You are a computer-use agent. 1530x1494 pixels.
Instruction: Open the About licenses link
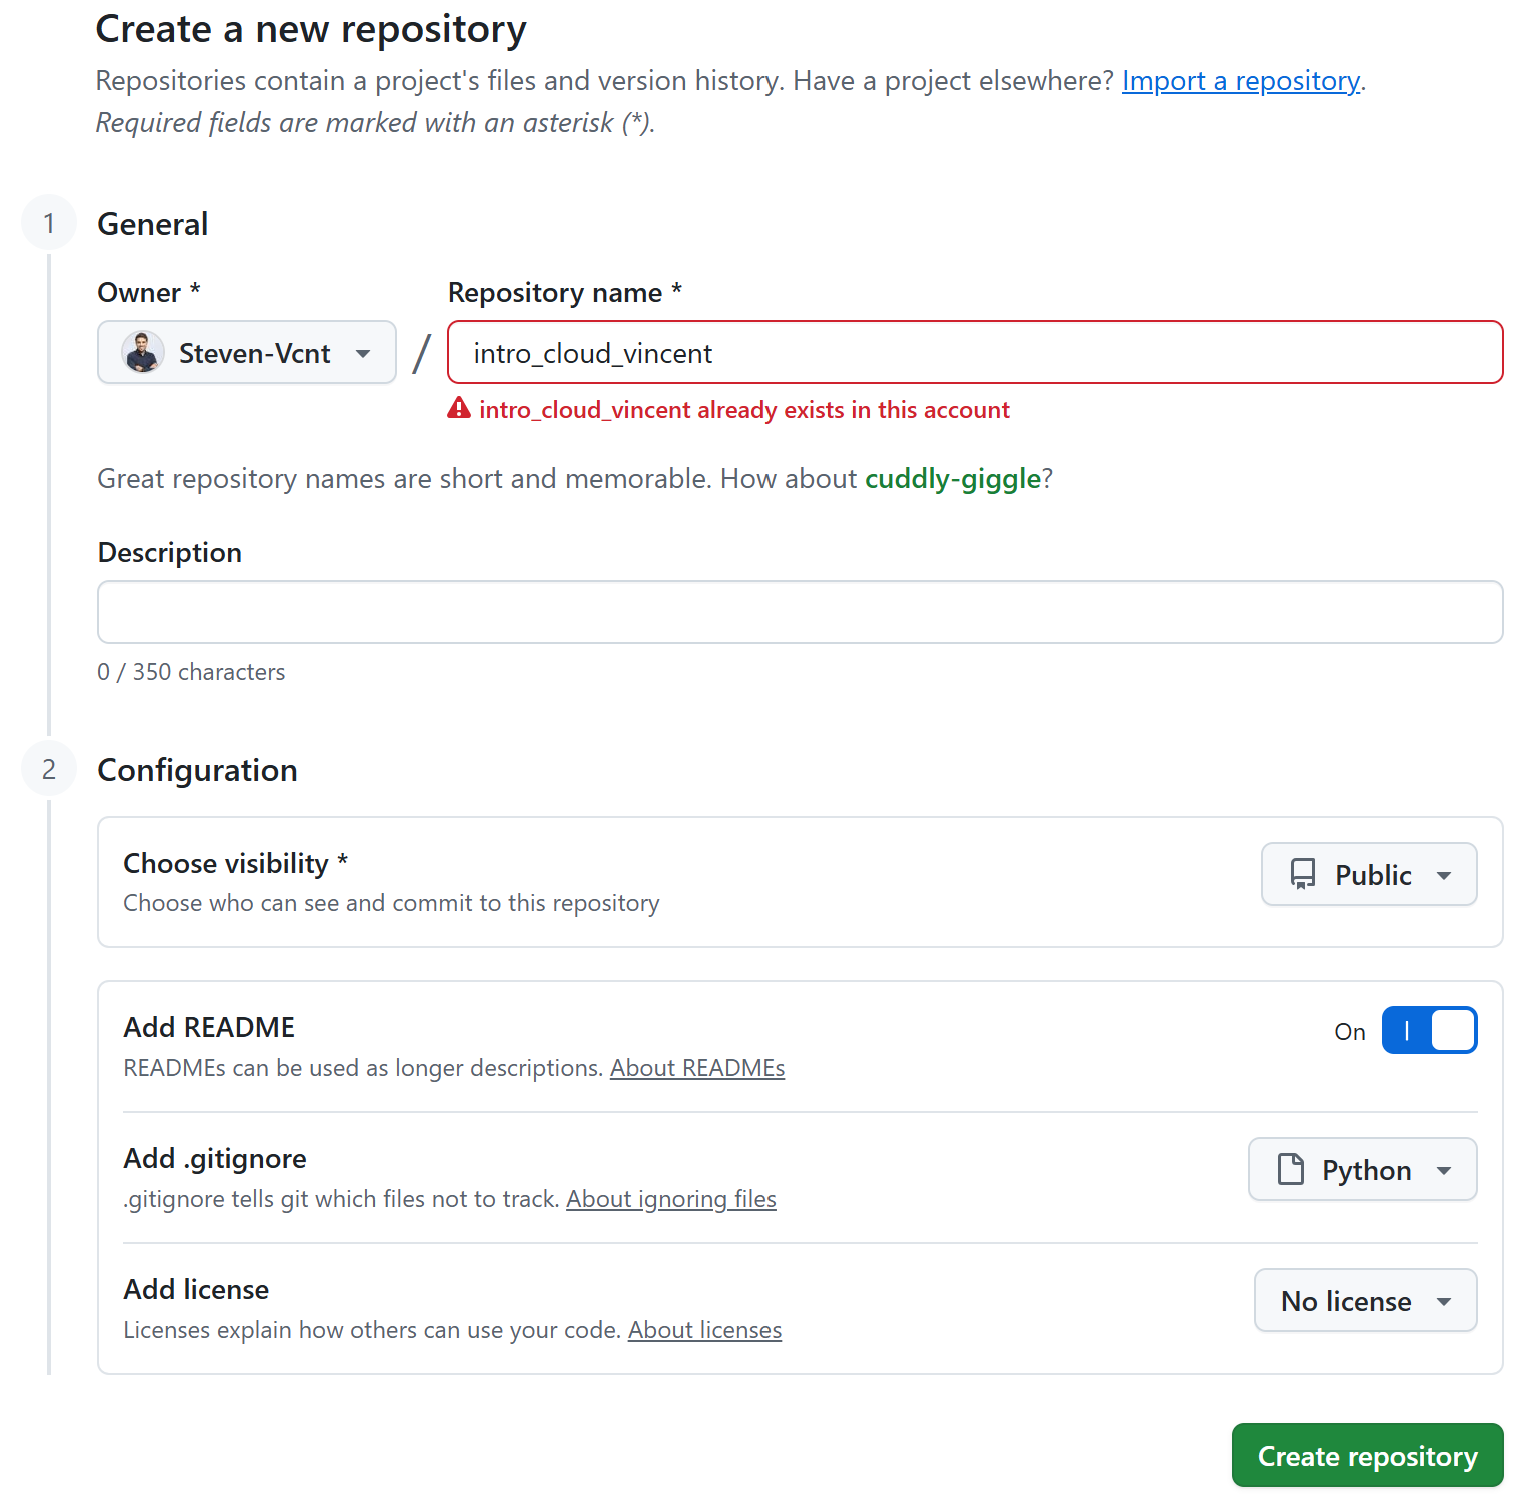coord(704,1330)
